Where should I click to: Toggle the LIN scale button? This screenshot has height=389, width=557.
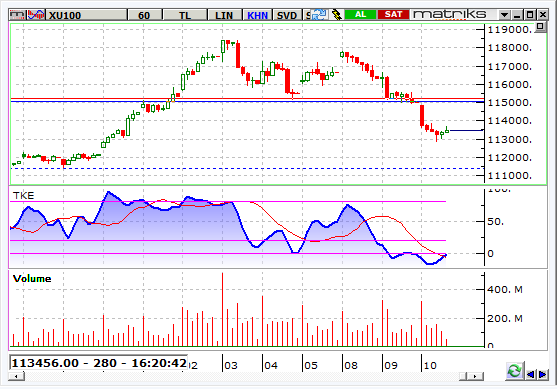pyautogui.click(x=224, y=15)
